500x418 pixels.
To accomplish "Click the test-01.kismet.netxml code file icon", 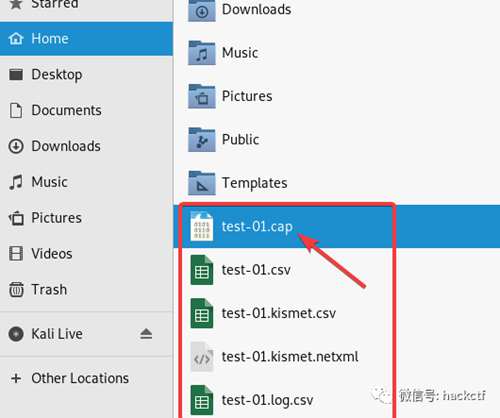I will pyautogui.click(x=202, y=357).
